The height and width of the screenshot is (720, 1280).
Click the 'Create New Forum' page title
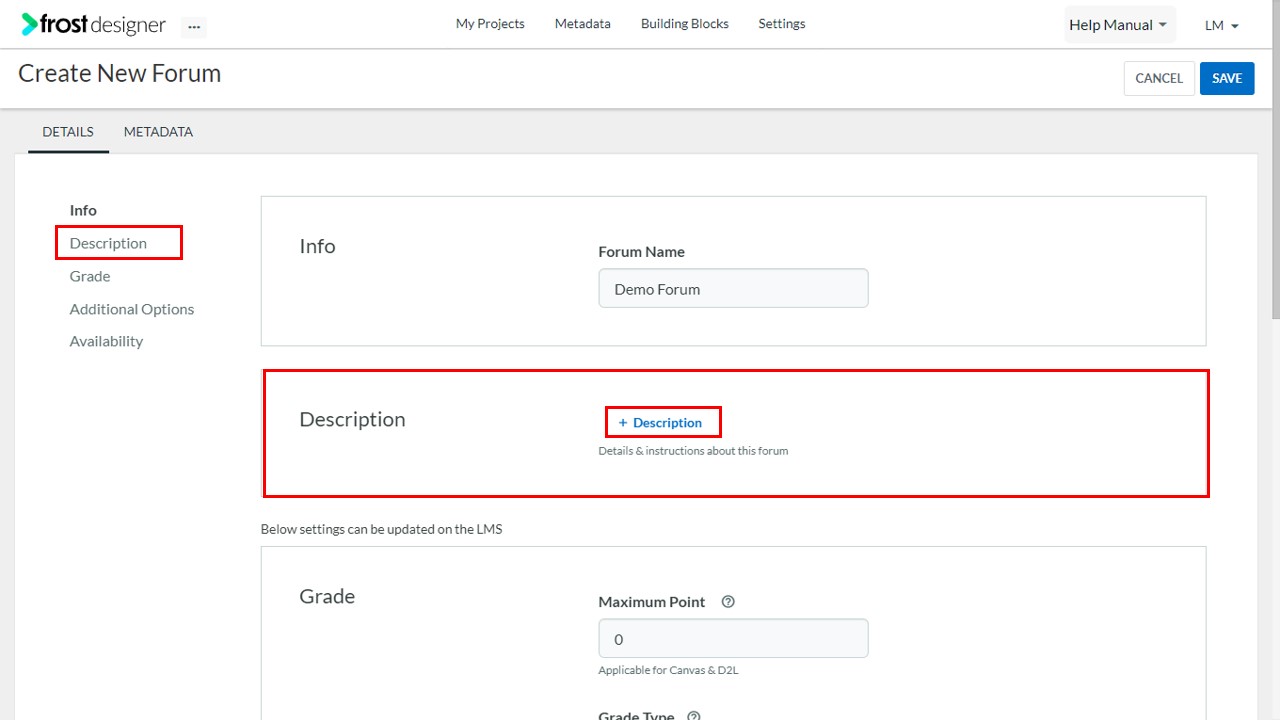pos(120,74)
